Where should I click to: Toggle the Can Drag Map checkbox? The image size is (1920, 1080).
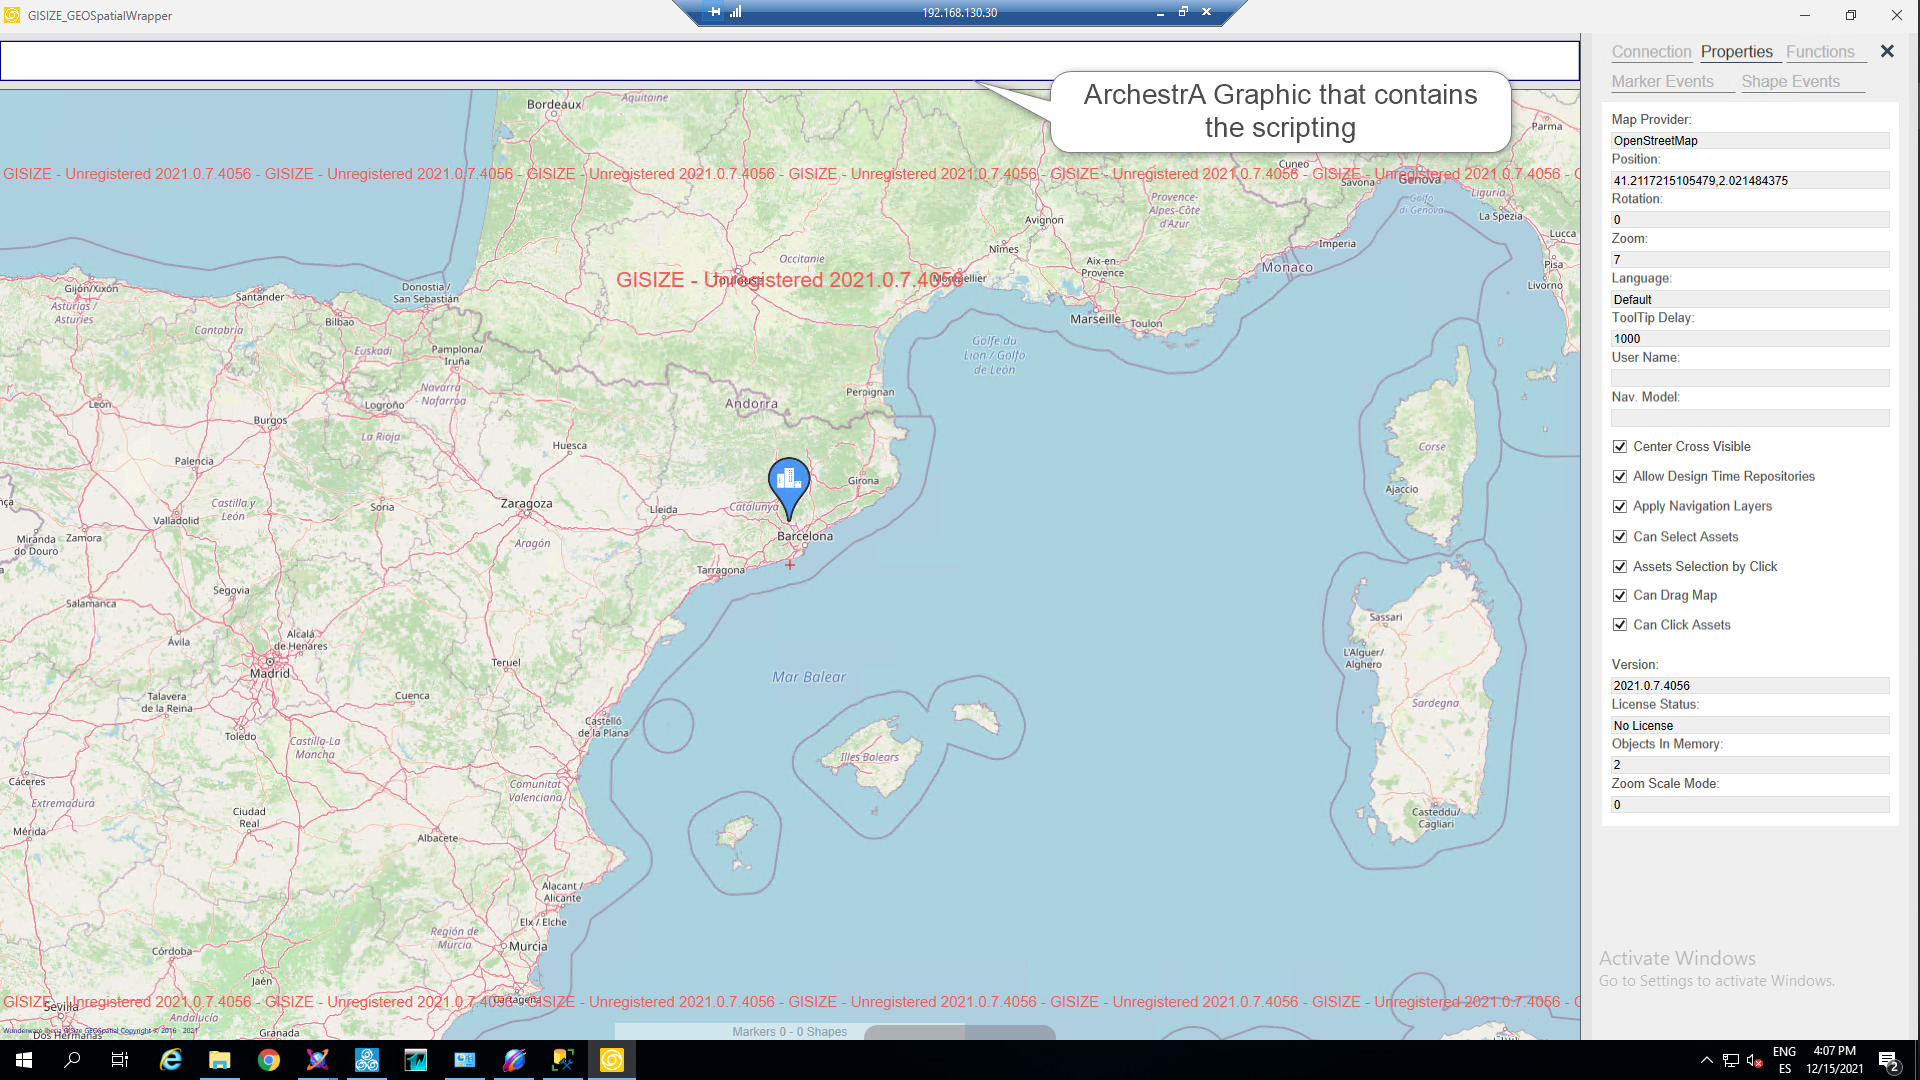point(1620,596)
